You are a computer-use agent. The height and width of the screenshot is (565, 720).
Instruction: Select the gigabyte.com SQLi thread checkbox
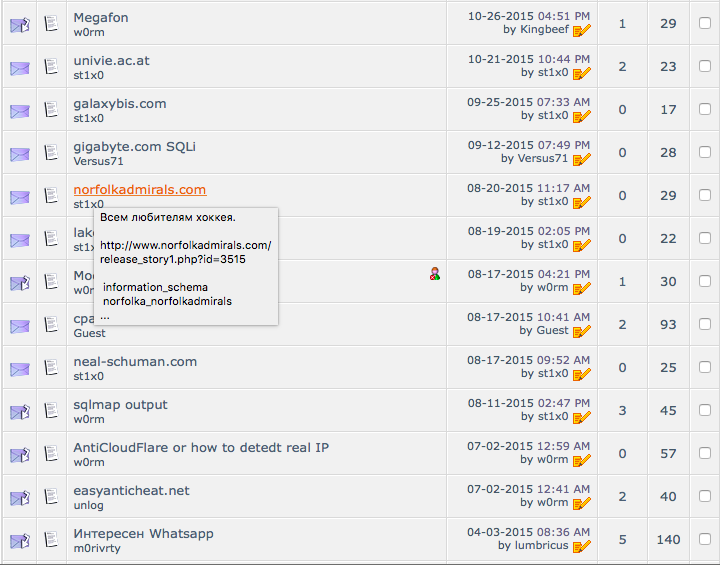point(705,152)
